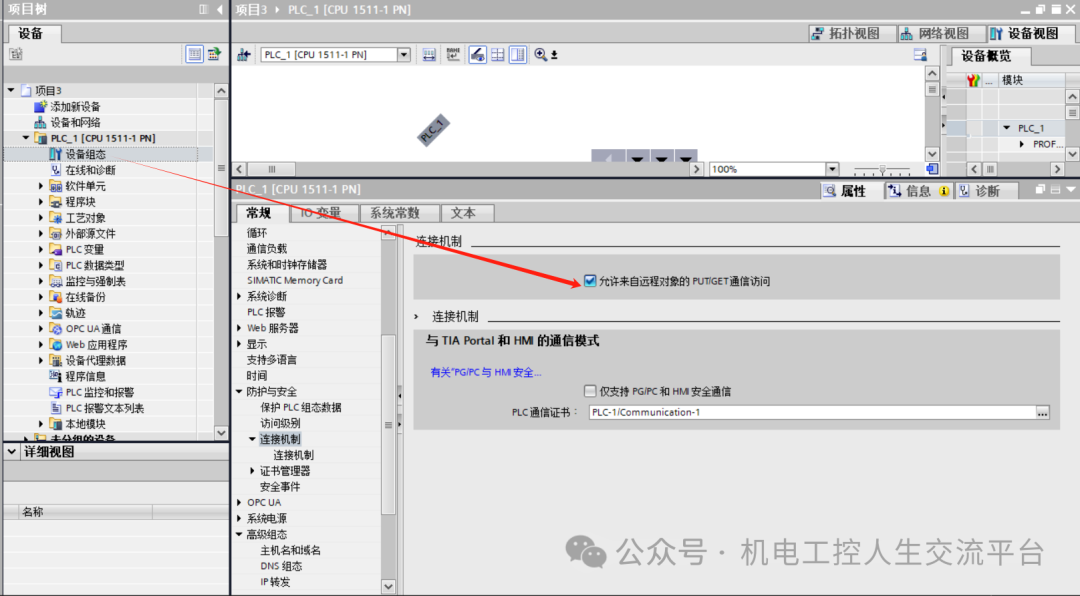1080x596 pixels.
Task: Open 网络视图 tab
Action: pos(942,33)
